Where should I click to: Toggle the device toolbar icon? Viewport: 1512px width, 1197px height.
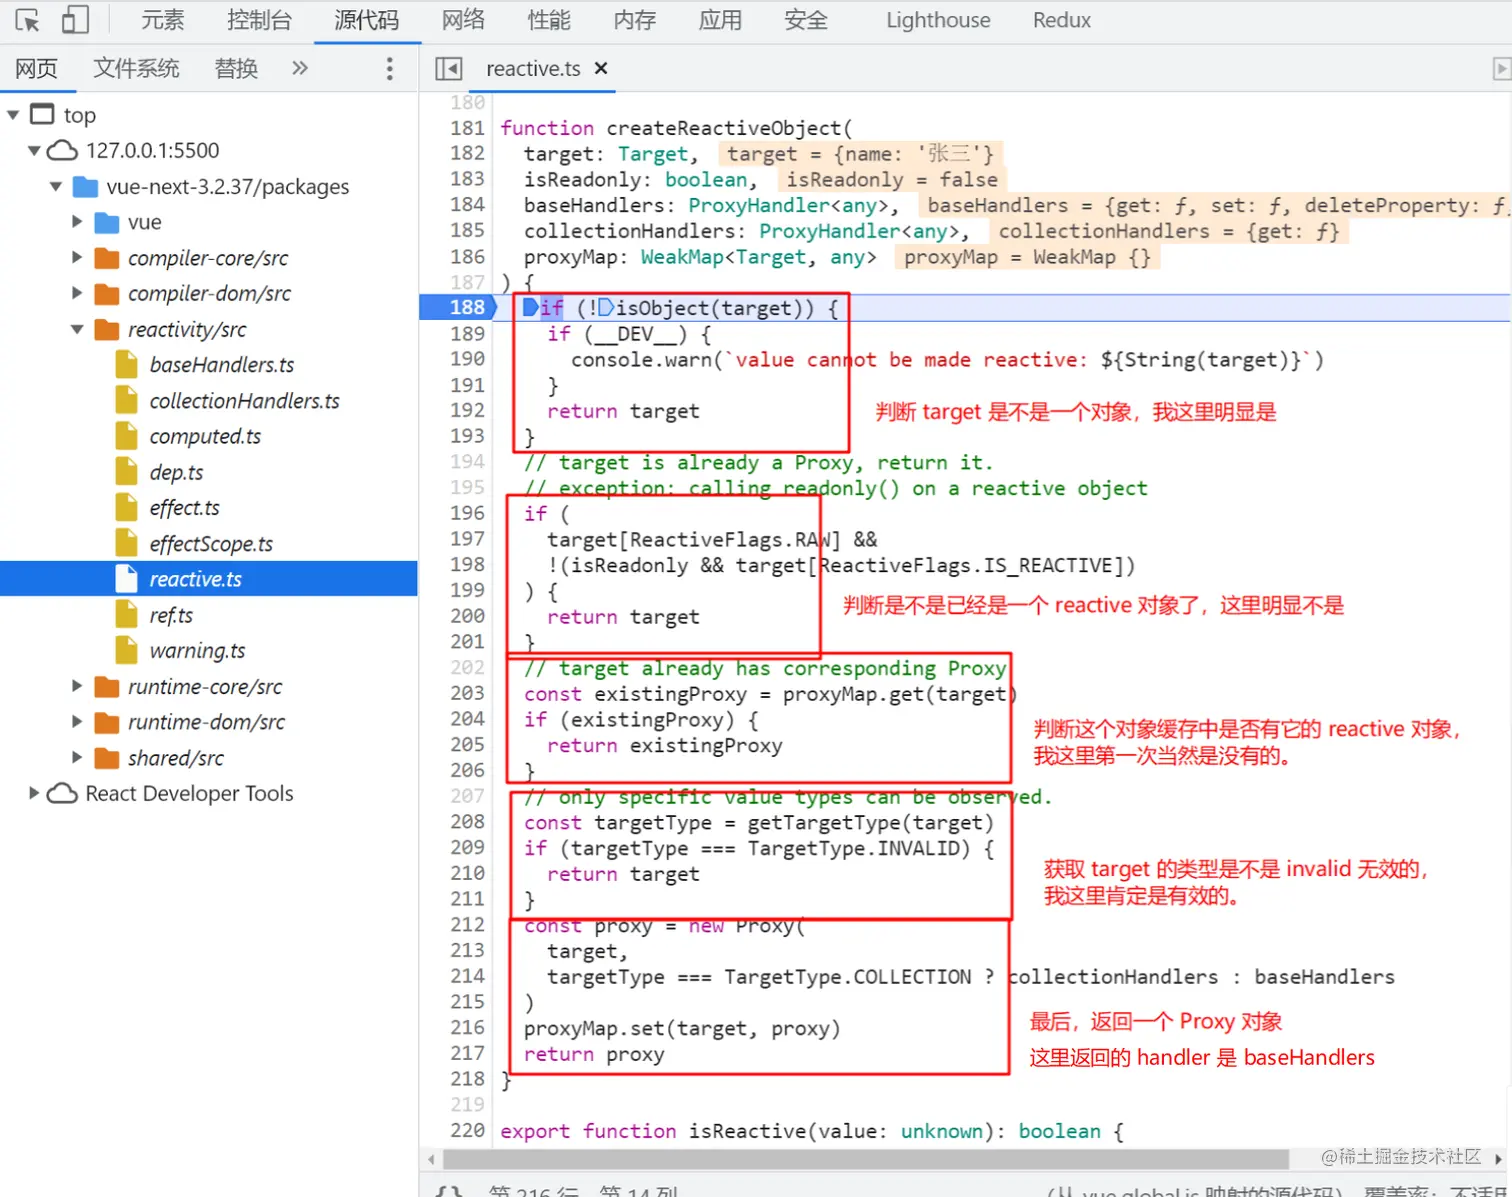tap(75, 20)
